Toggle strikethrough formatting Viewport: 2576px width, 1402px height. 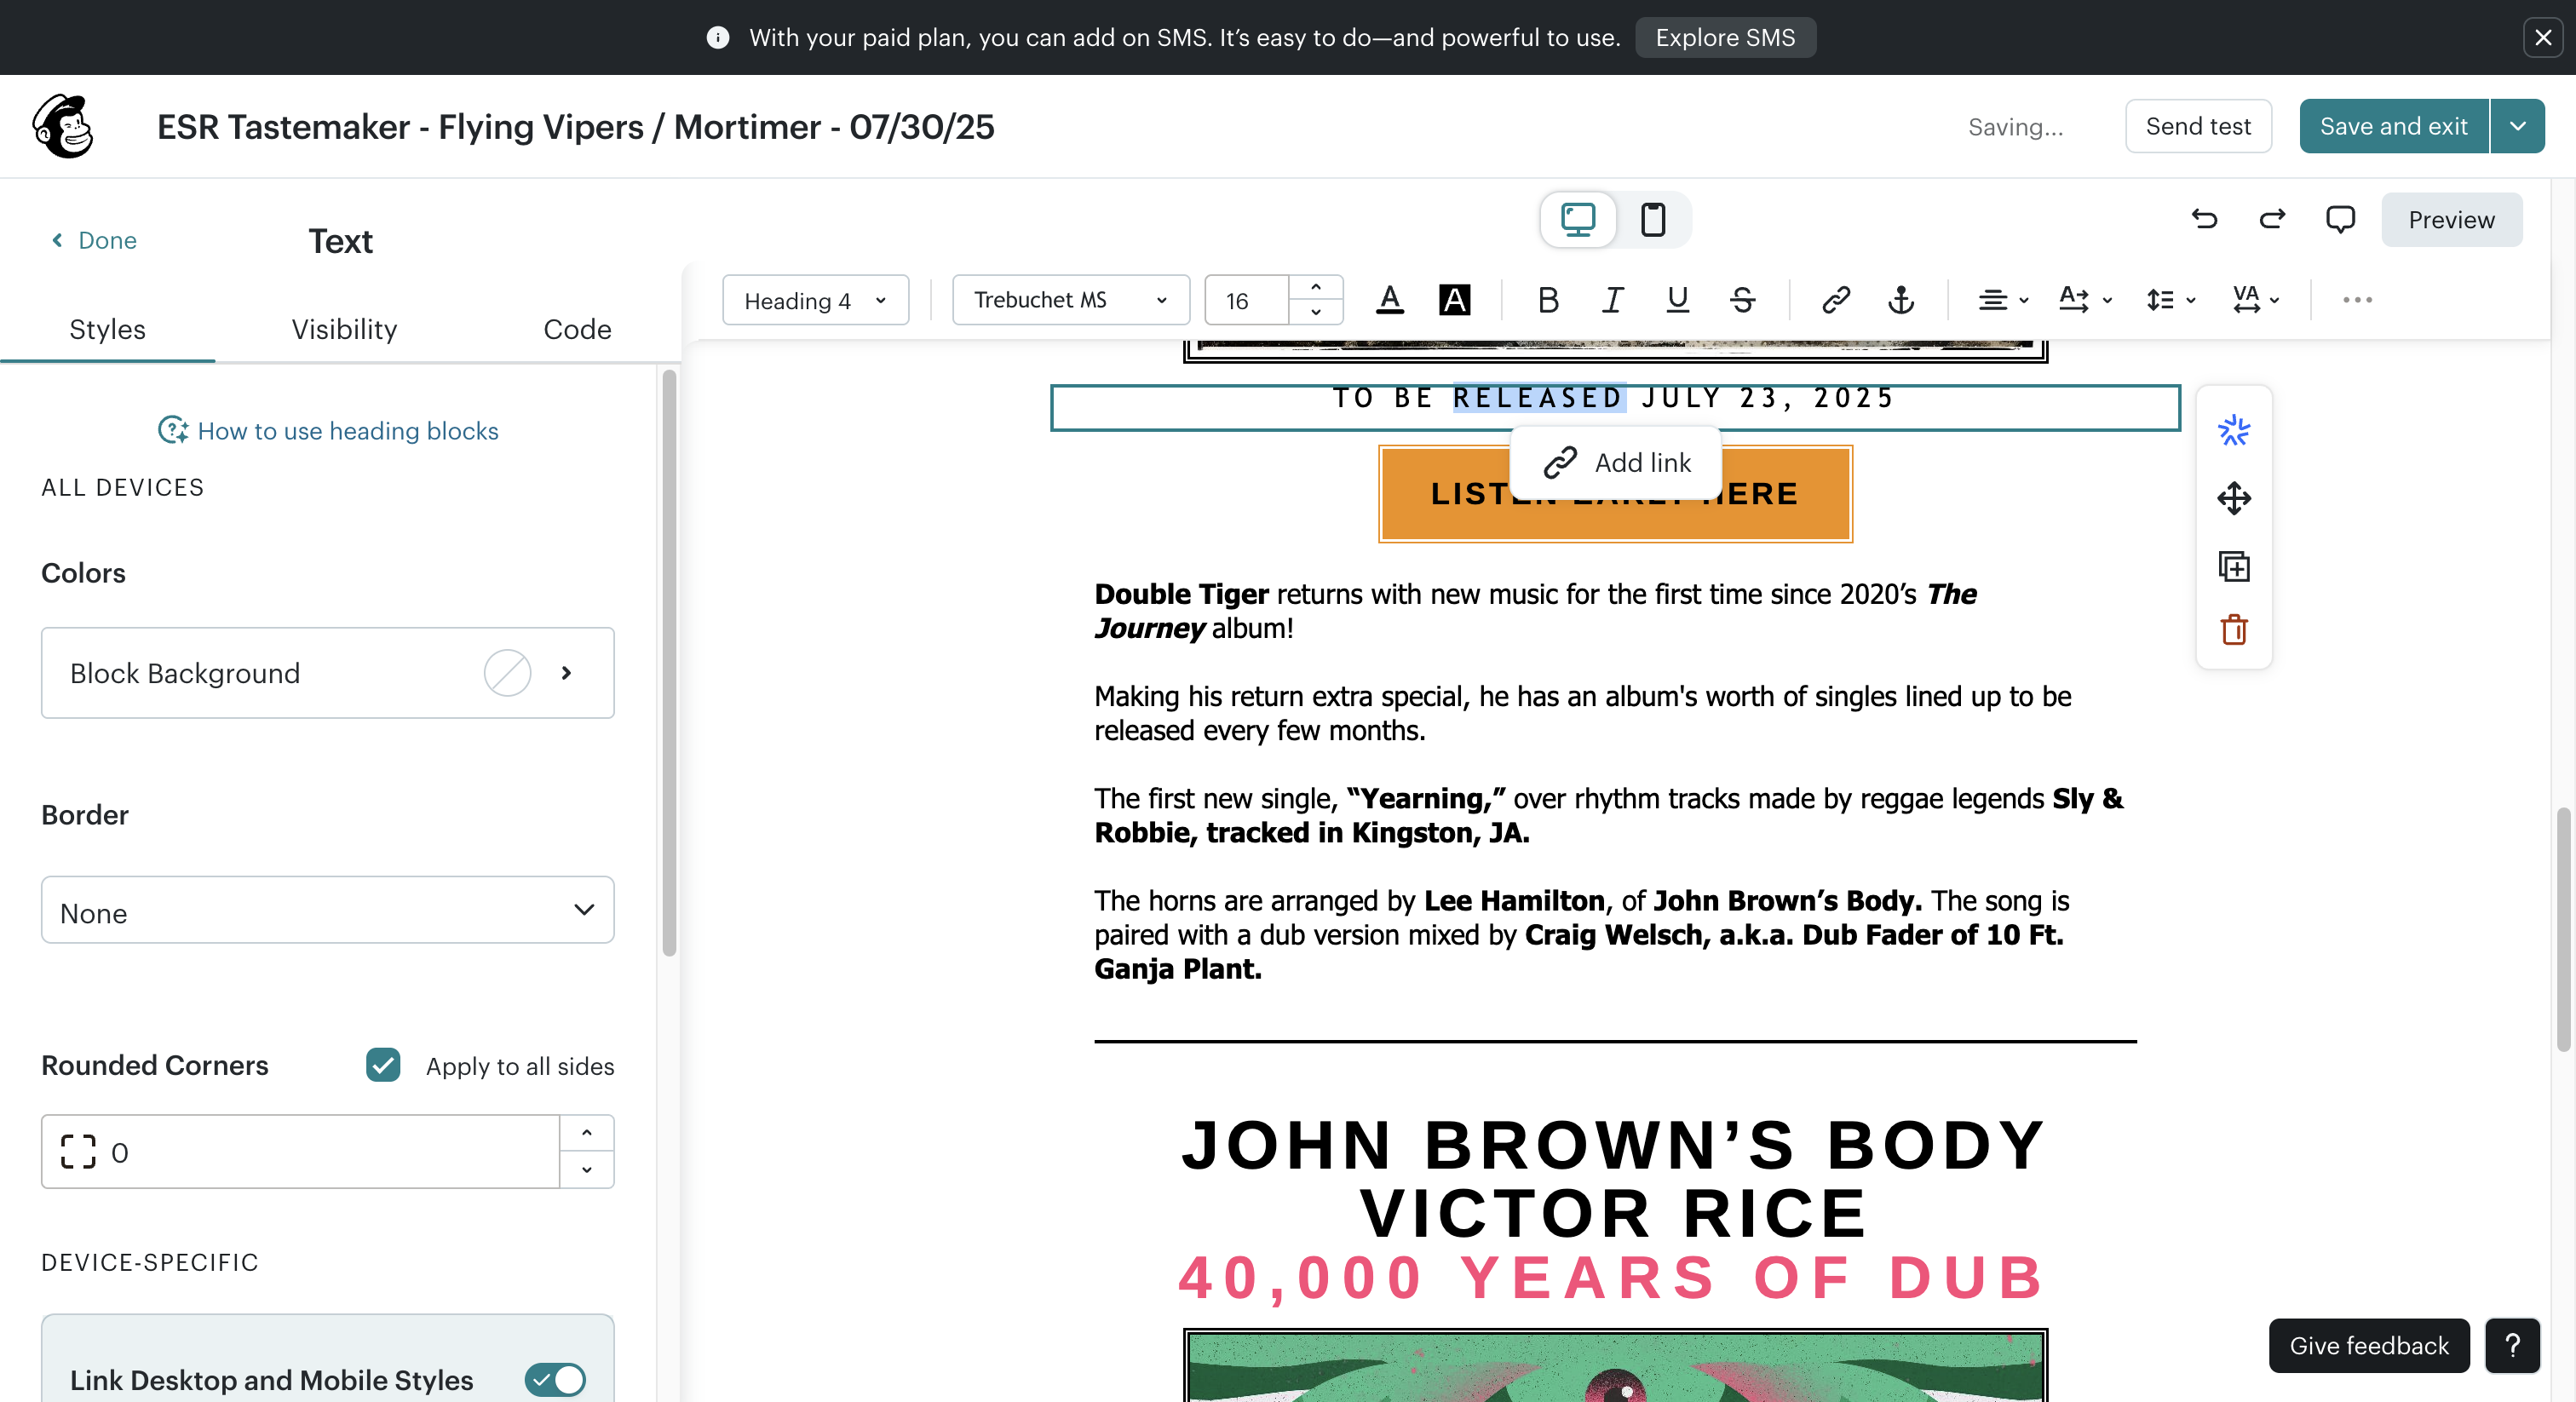point(1742,300)
